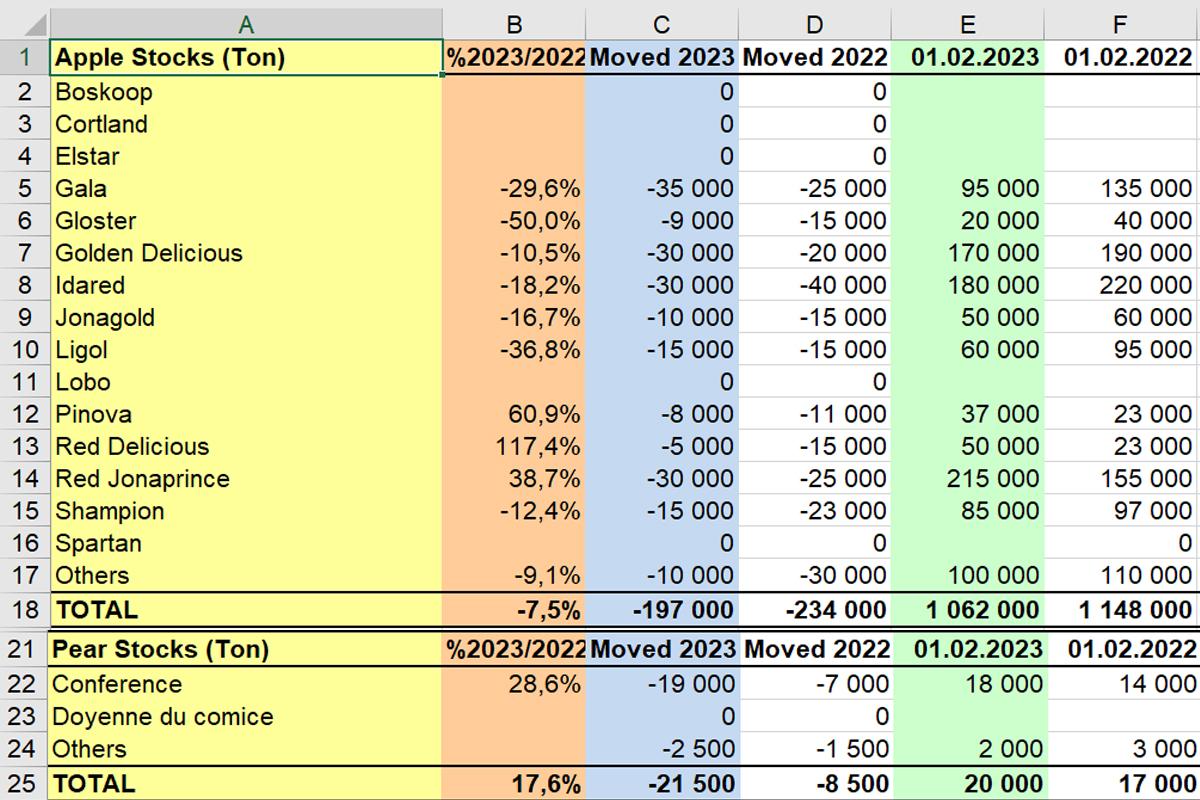The width and height of the screenshot is (1200, 800).
Task: Select the Conference cell
Action: point(246,685)
